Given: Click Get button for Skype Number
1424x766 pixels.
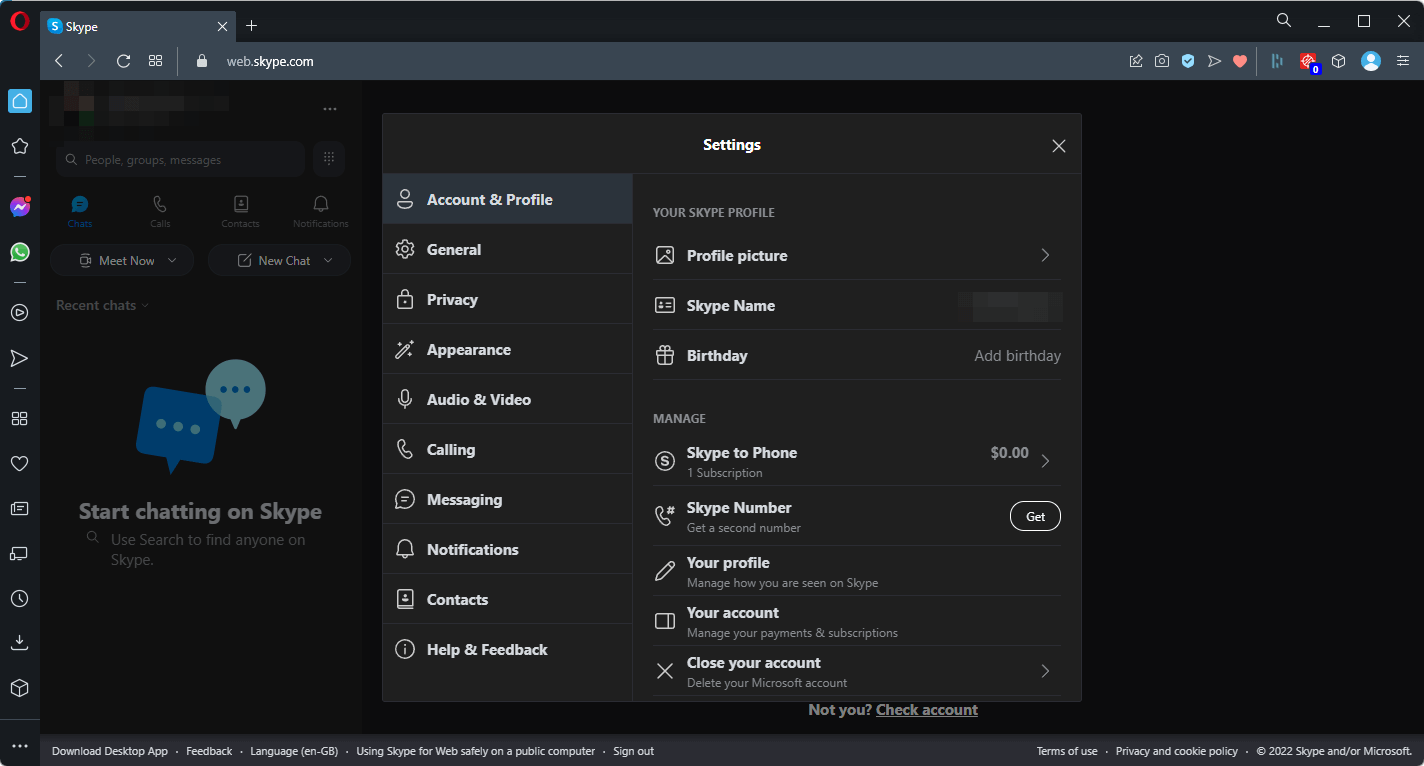Looking at the screenshot, I should pos(1035,516).
